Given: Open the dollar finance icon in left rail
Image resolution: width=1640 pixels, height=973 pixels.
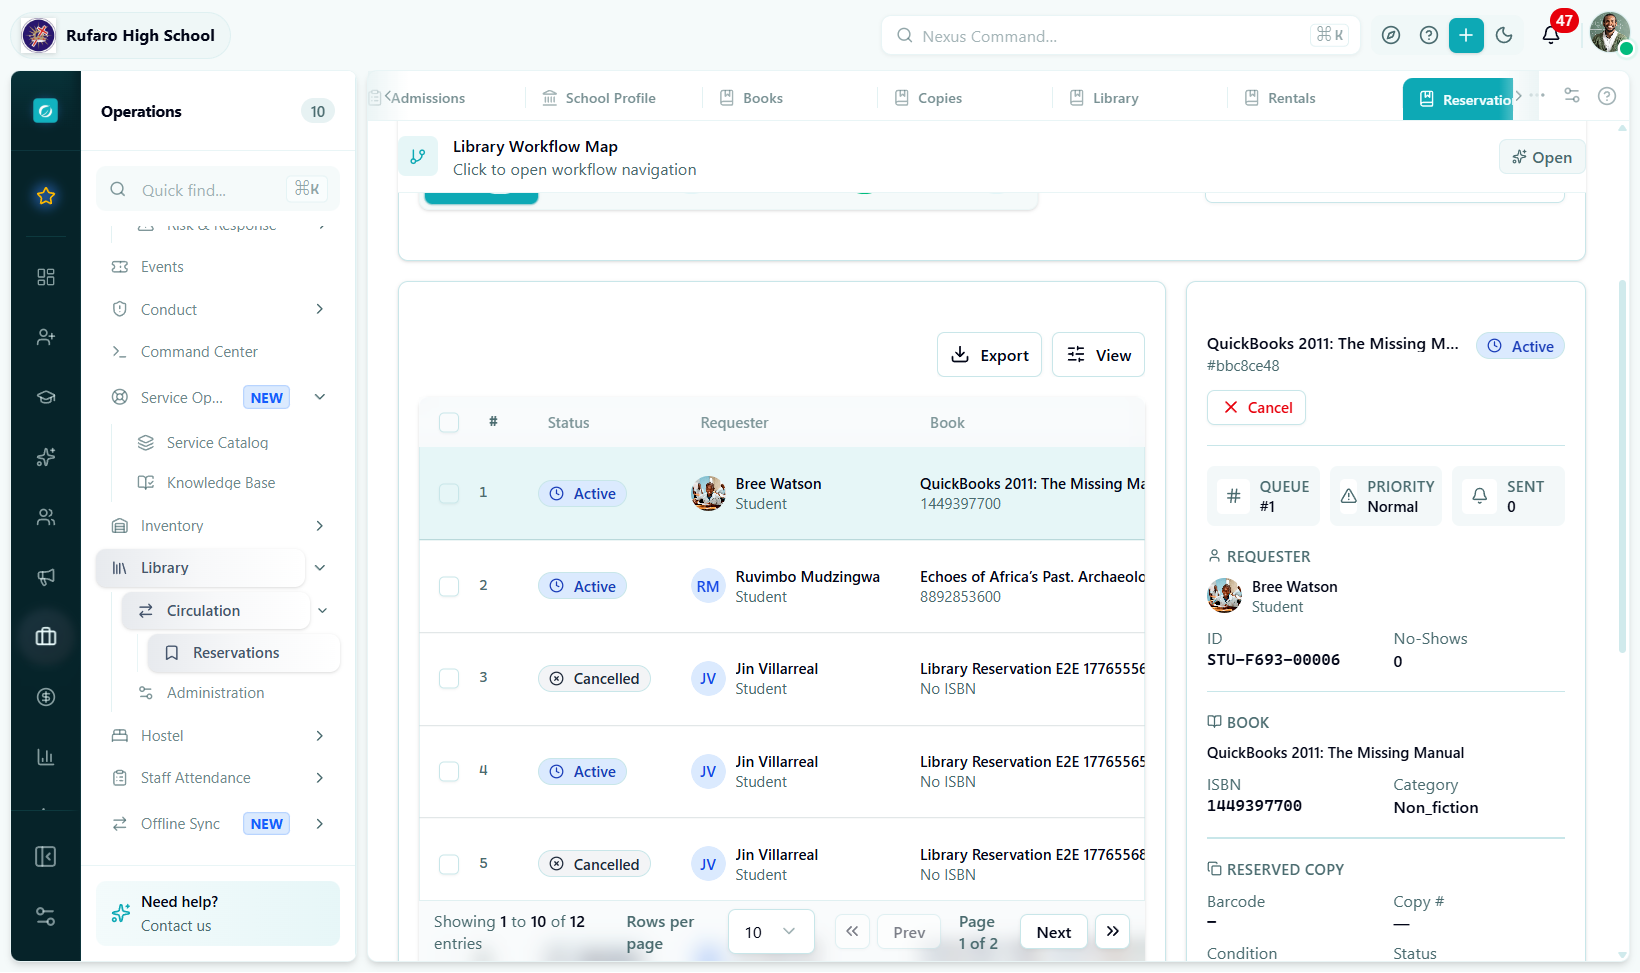Looking at the screenshot, I should tap(46, 697).
